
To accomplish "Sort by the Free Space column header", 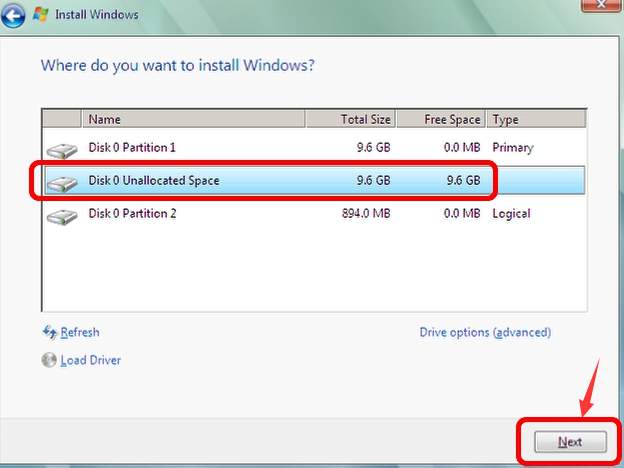I will (441, 119).
